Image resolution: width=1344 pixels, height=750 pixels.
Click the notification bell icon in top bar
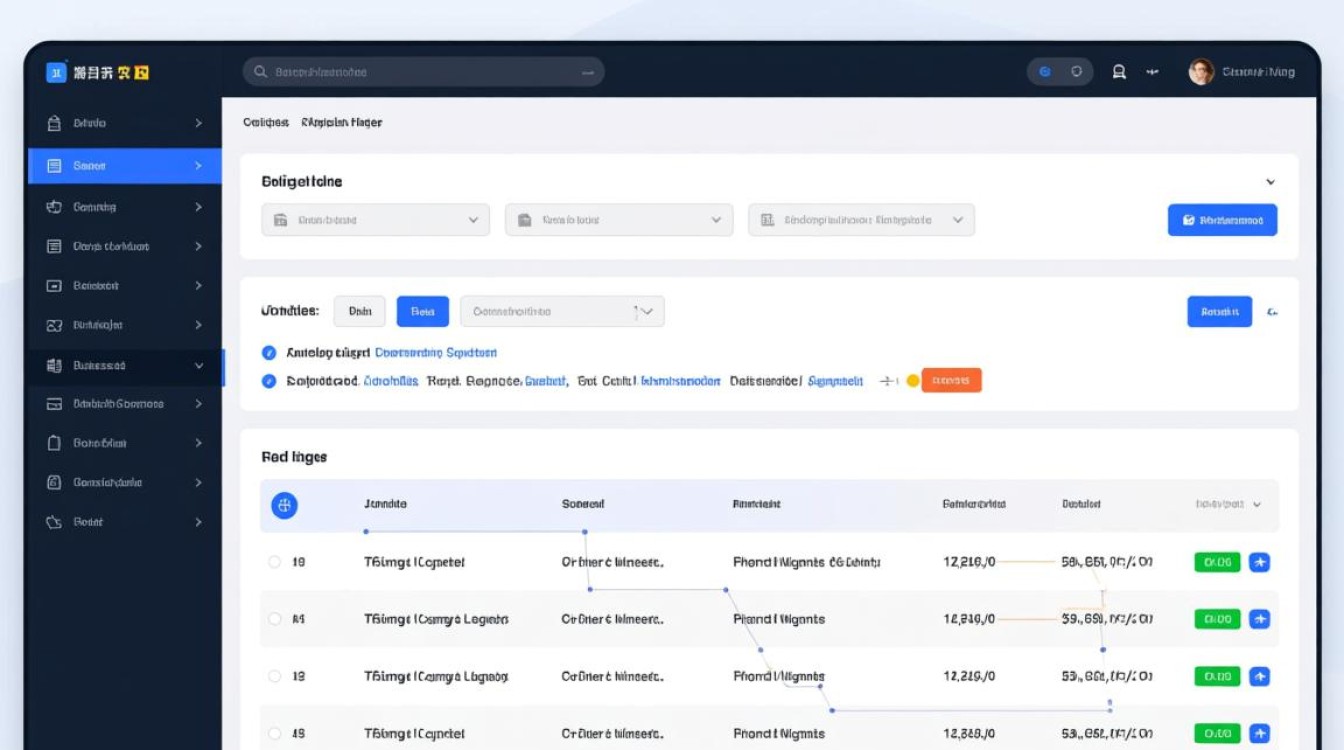[x=1119, y=72]
